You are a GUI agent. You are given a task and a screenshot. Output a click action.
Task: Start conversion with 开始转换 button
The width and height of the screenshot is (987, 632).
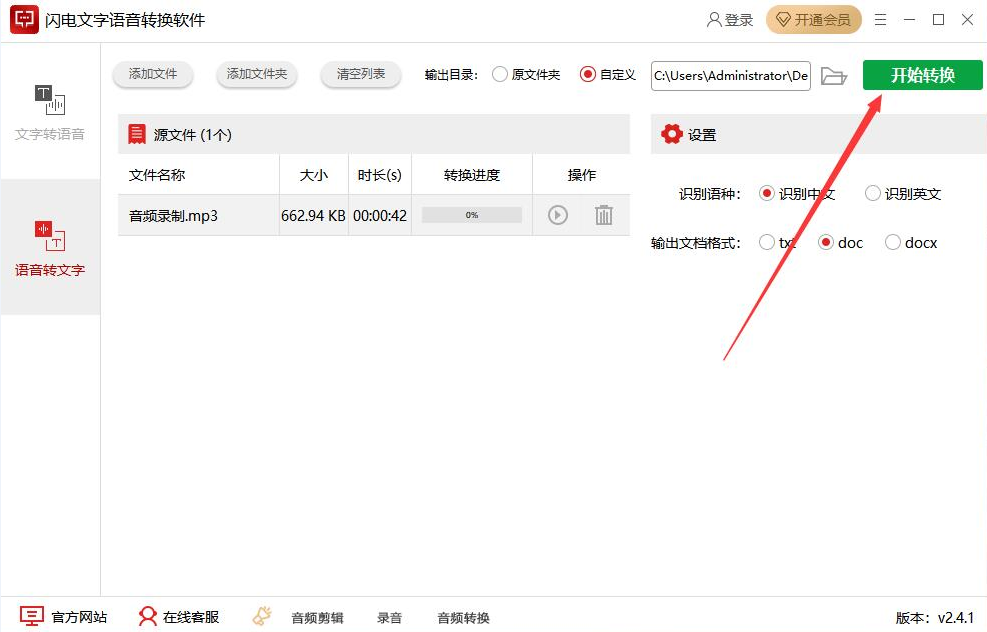(922, 75)
